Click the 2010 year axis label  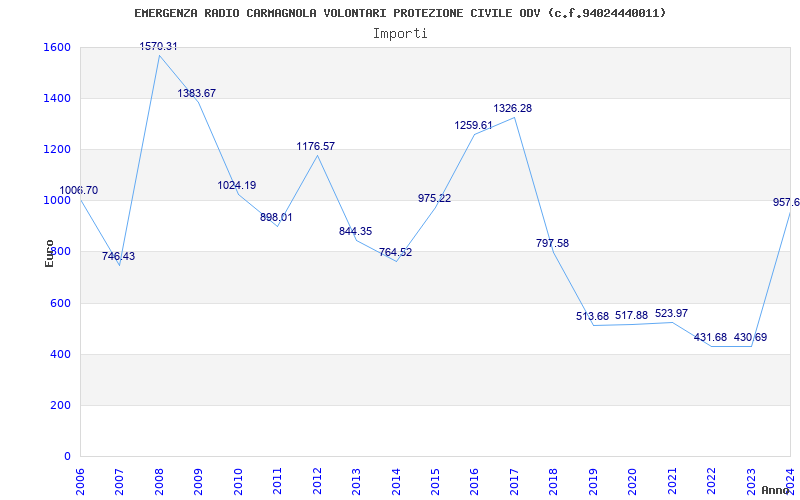pos(238,481)
